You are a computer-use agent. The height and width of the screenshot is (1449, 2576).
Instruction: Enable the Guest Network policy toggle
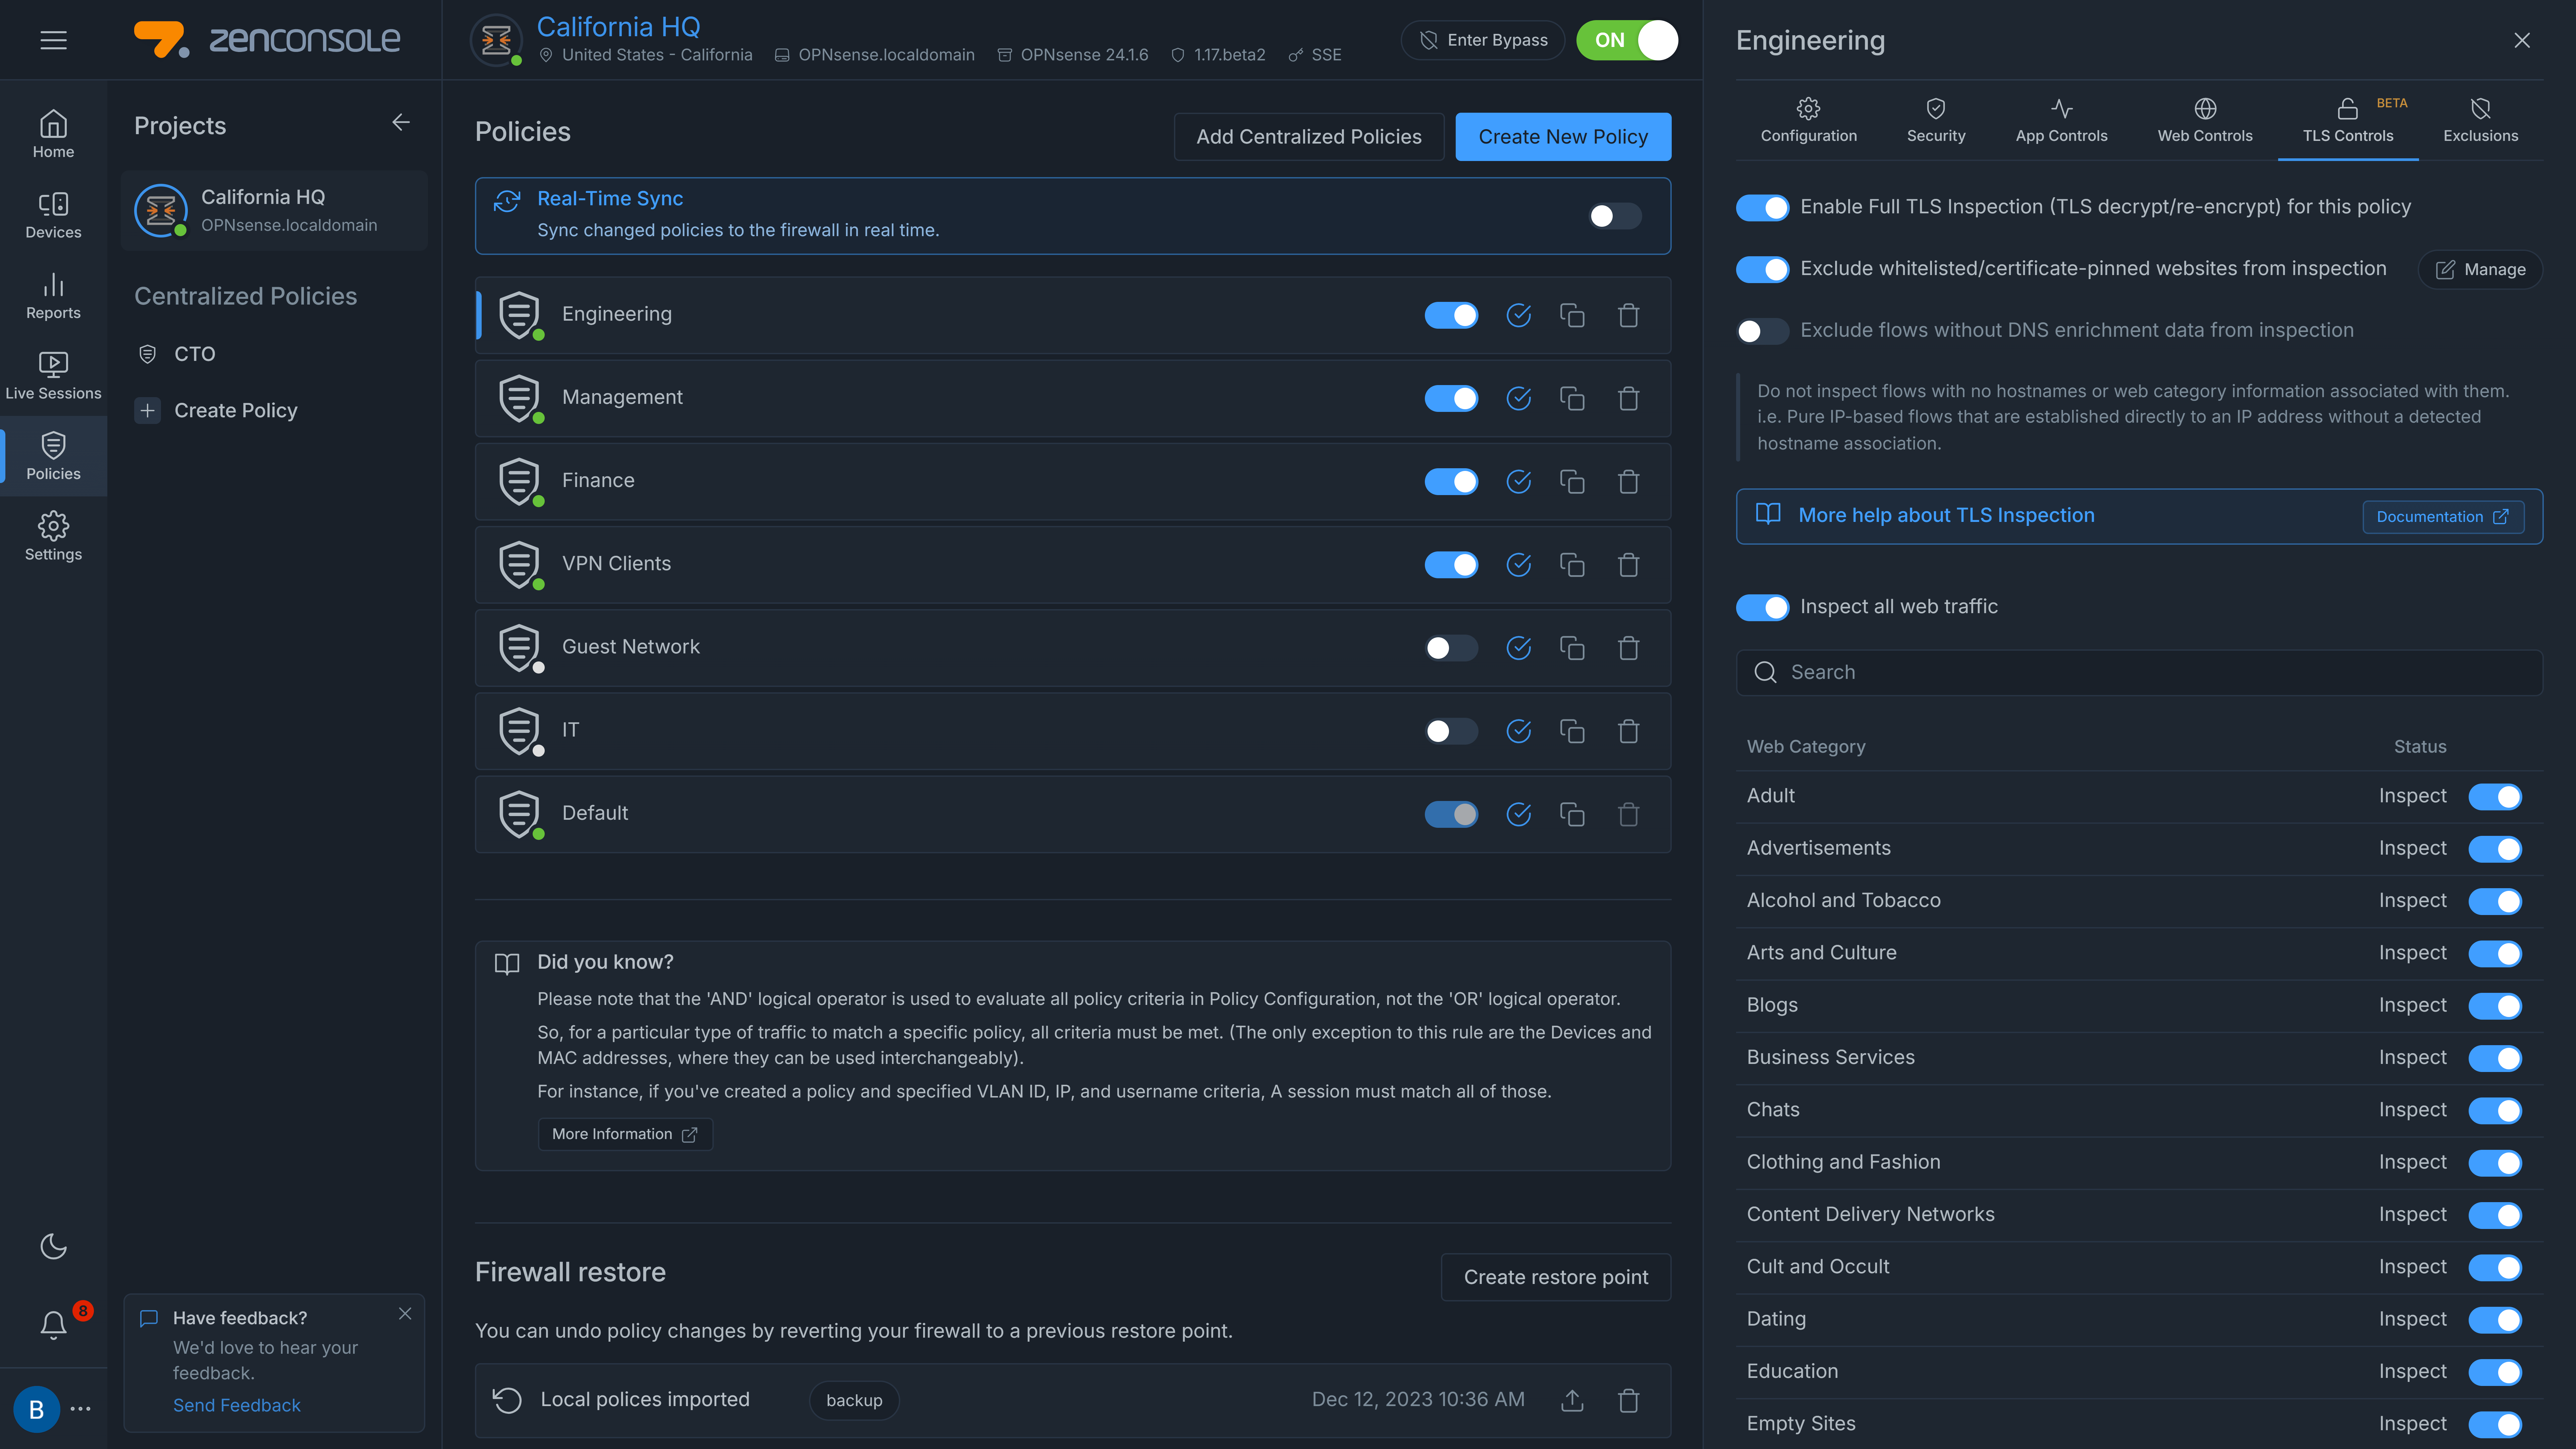tap(1450, 648)
